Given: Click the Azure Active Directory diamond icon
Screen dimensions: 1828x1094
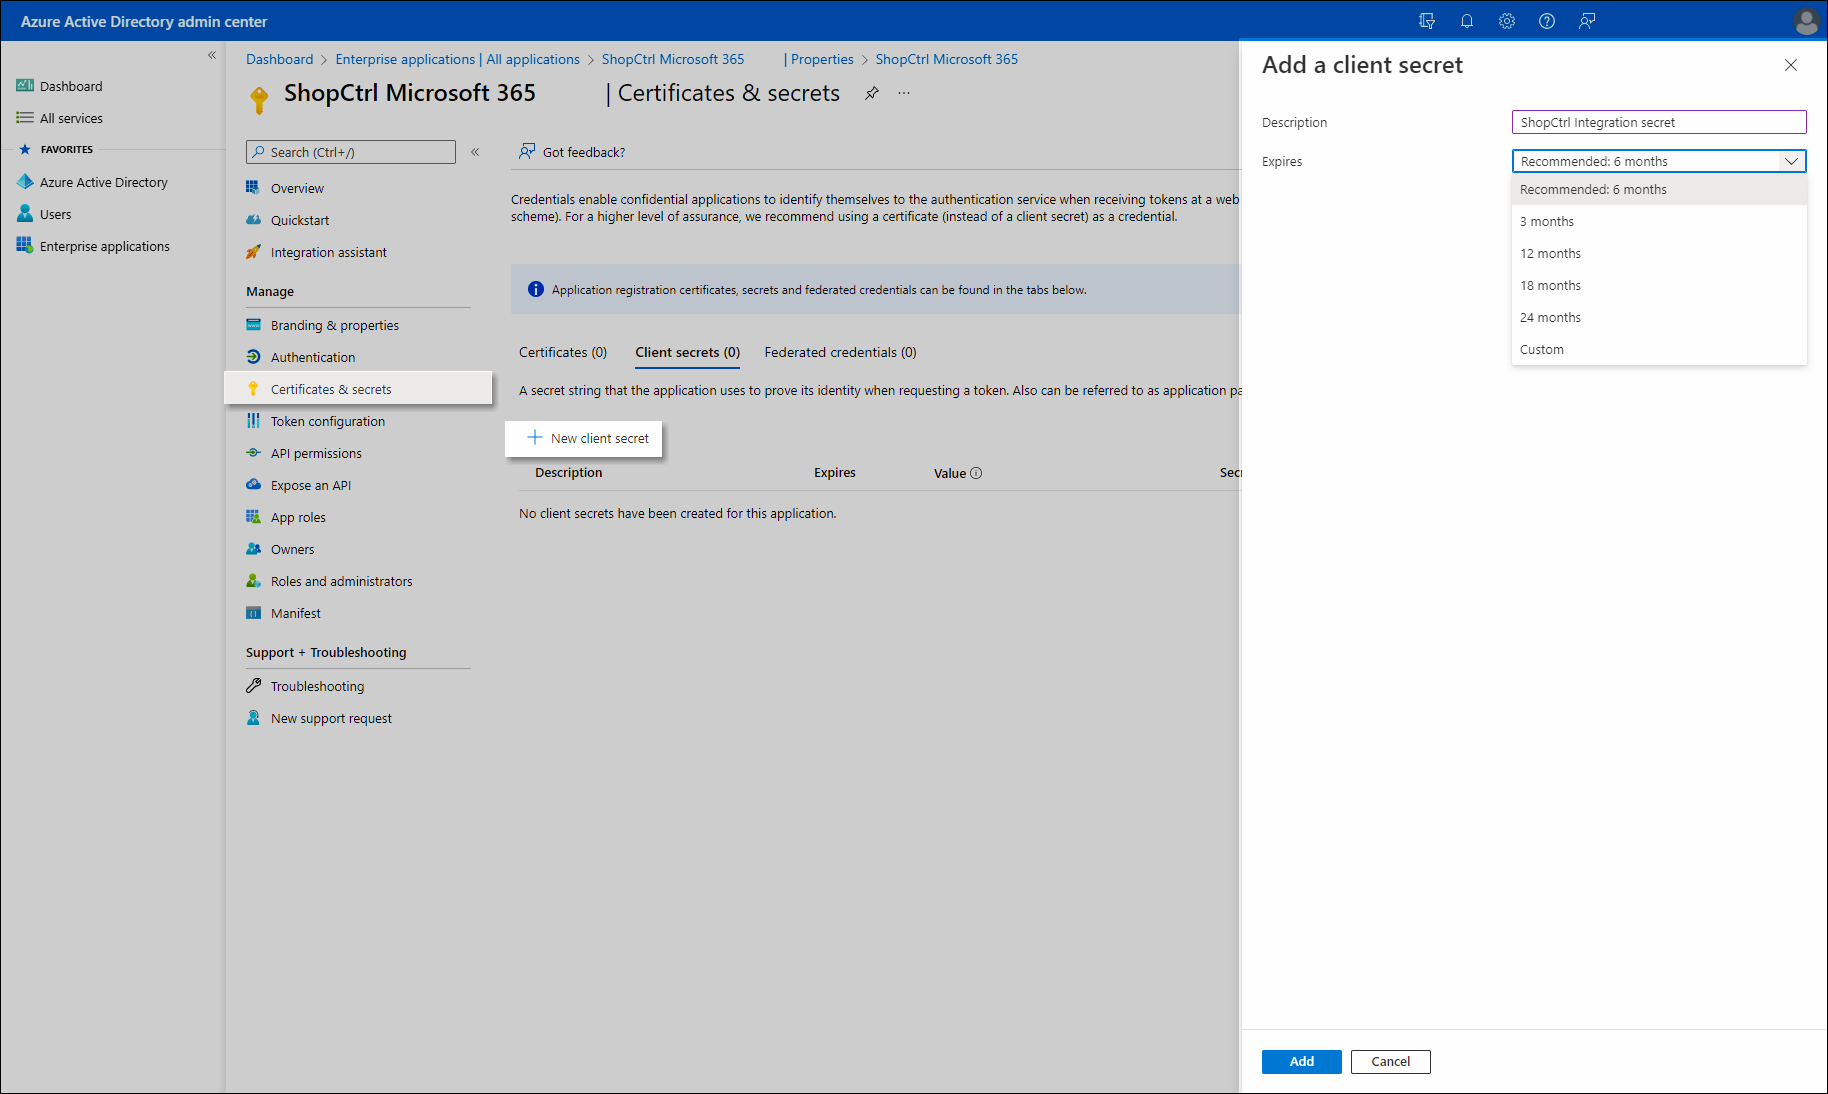Looking at the screenshot, I should (x=25, y=182).
